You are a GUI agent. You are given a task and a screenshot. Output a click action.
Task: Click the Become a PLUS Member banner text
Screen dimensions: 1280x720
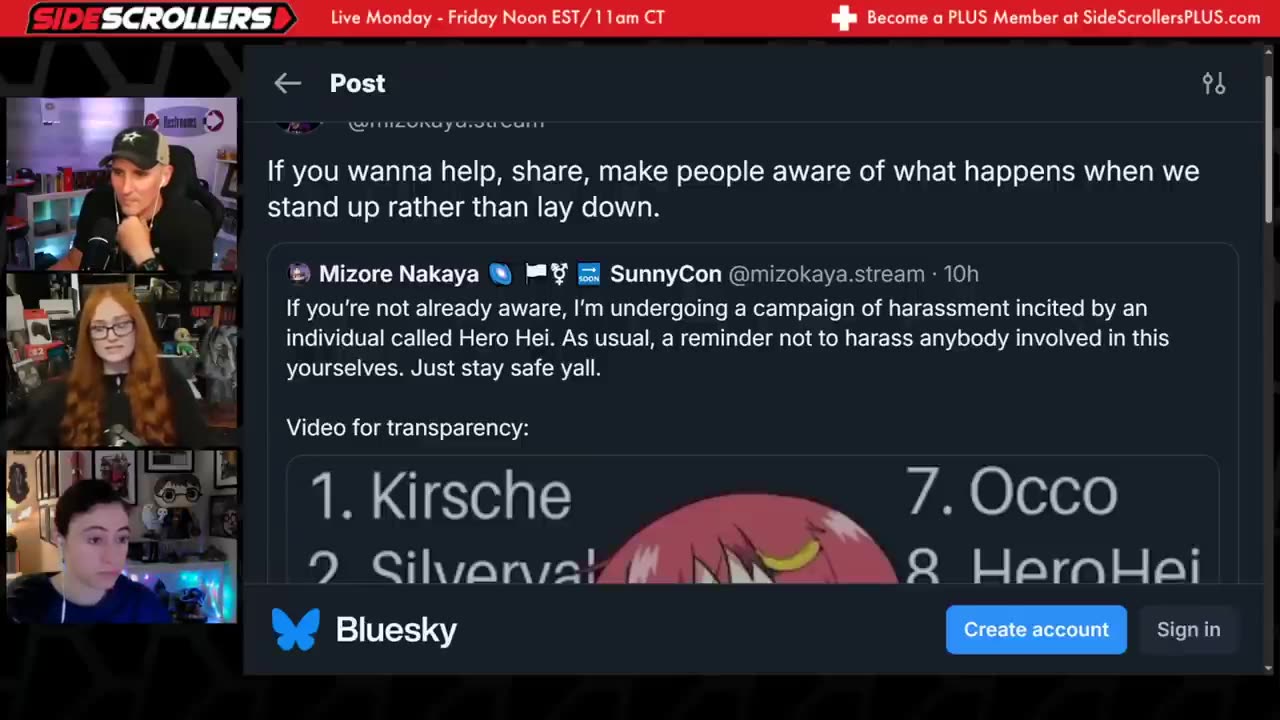tap(1063, 18)
